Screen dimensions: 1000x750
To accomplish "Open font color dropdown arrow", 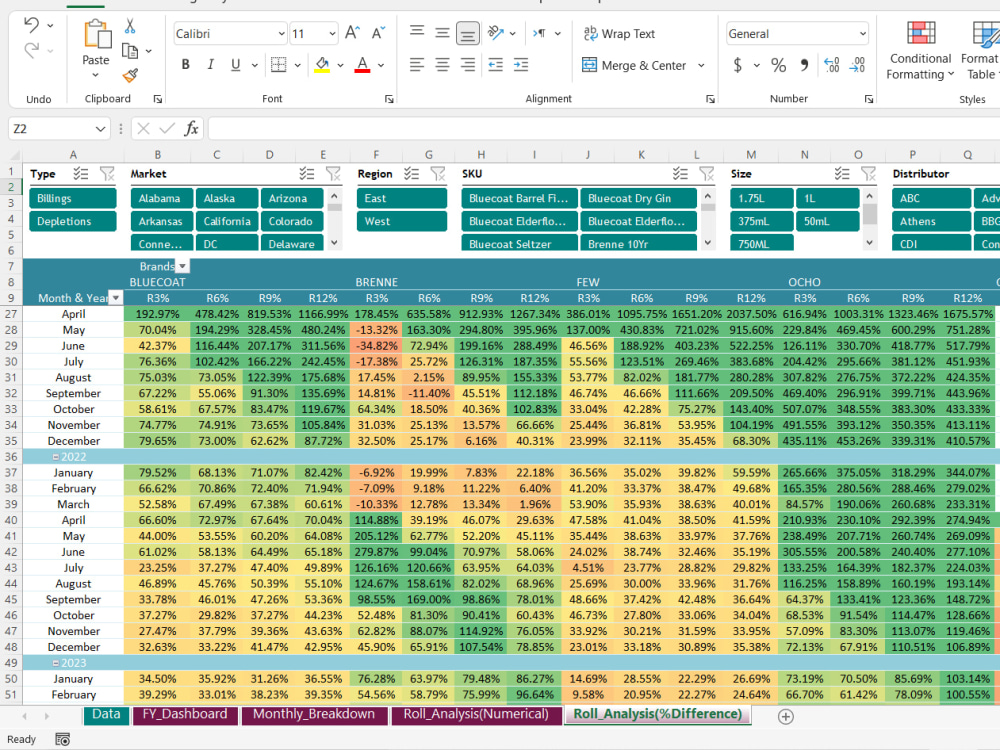I will point(381,65).
